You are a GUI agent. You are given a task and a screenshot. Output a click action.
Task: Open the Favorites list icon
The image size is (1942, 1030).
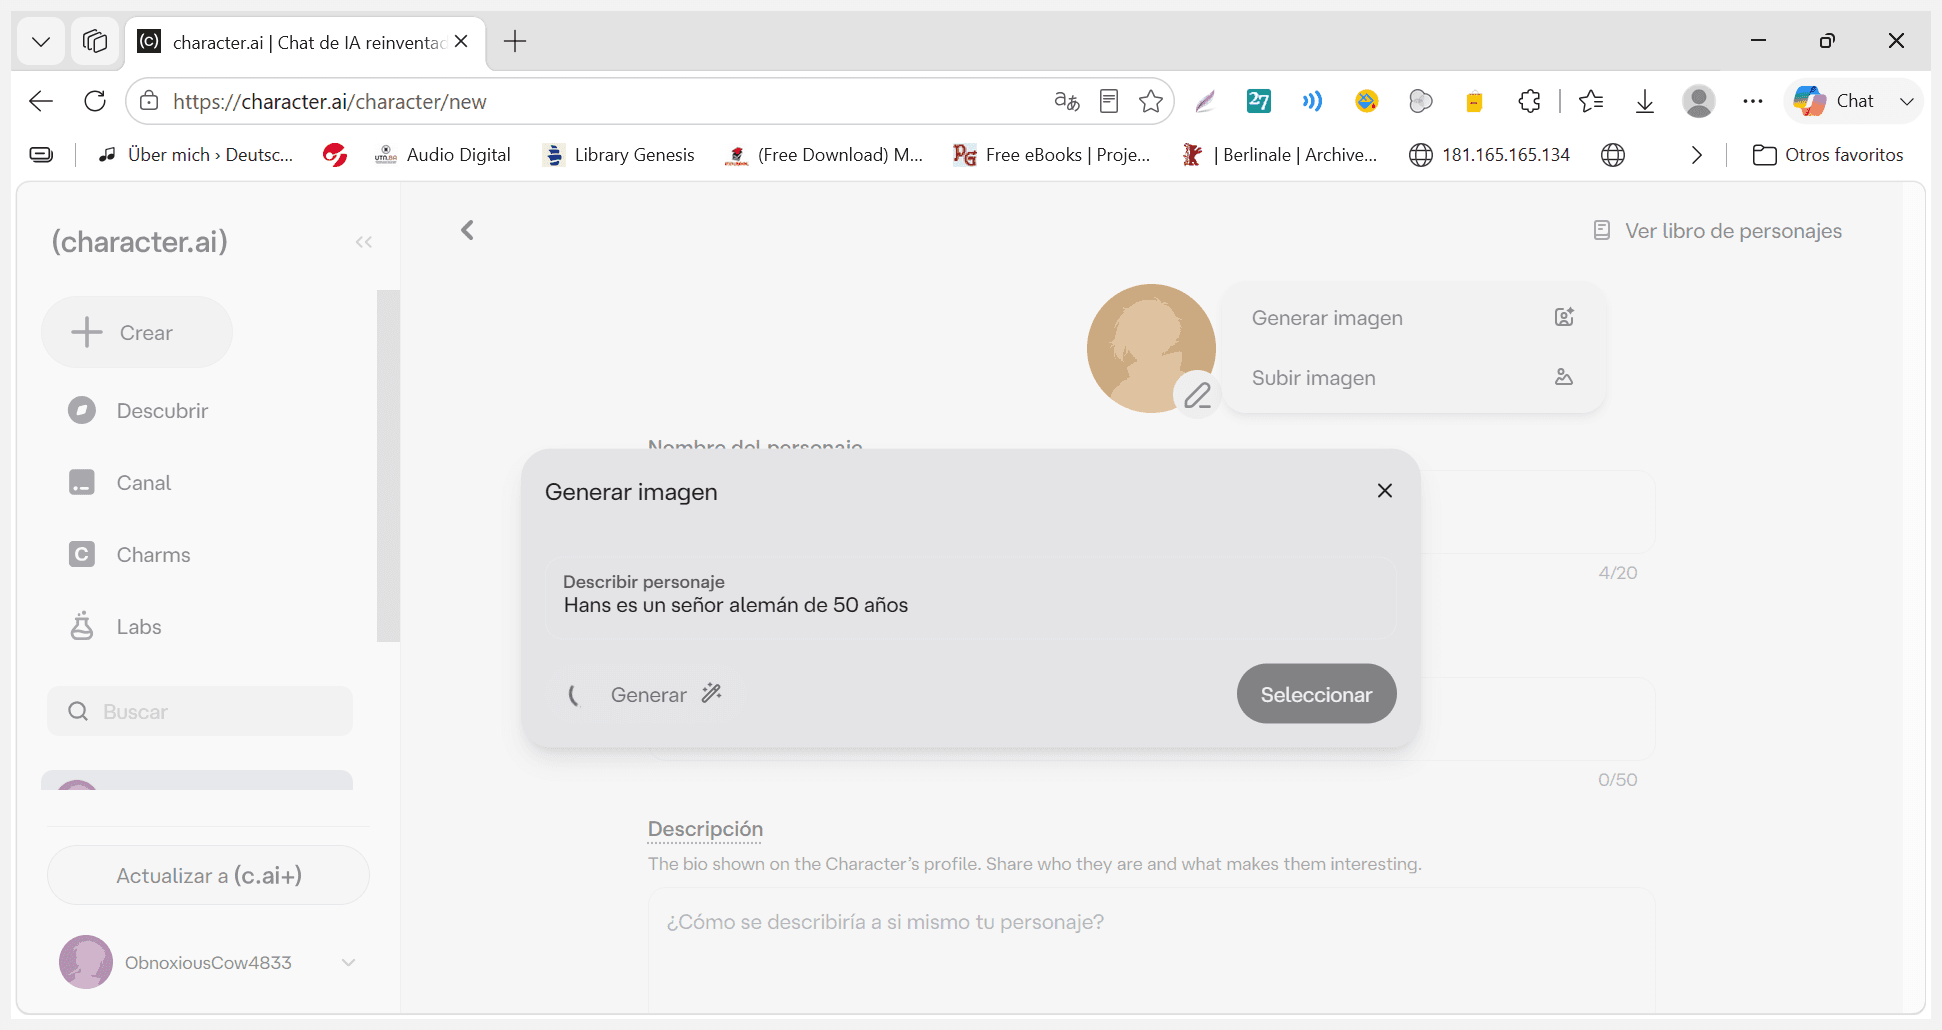point(1591,101)
